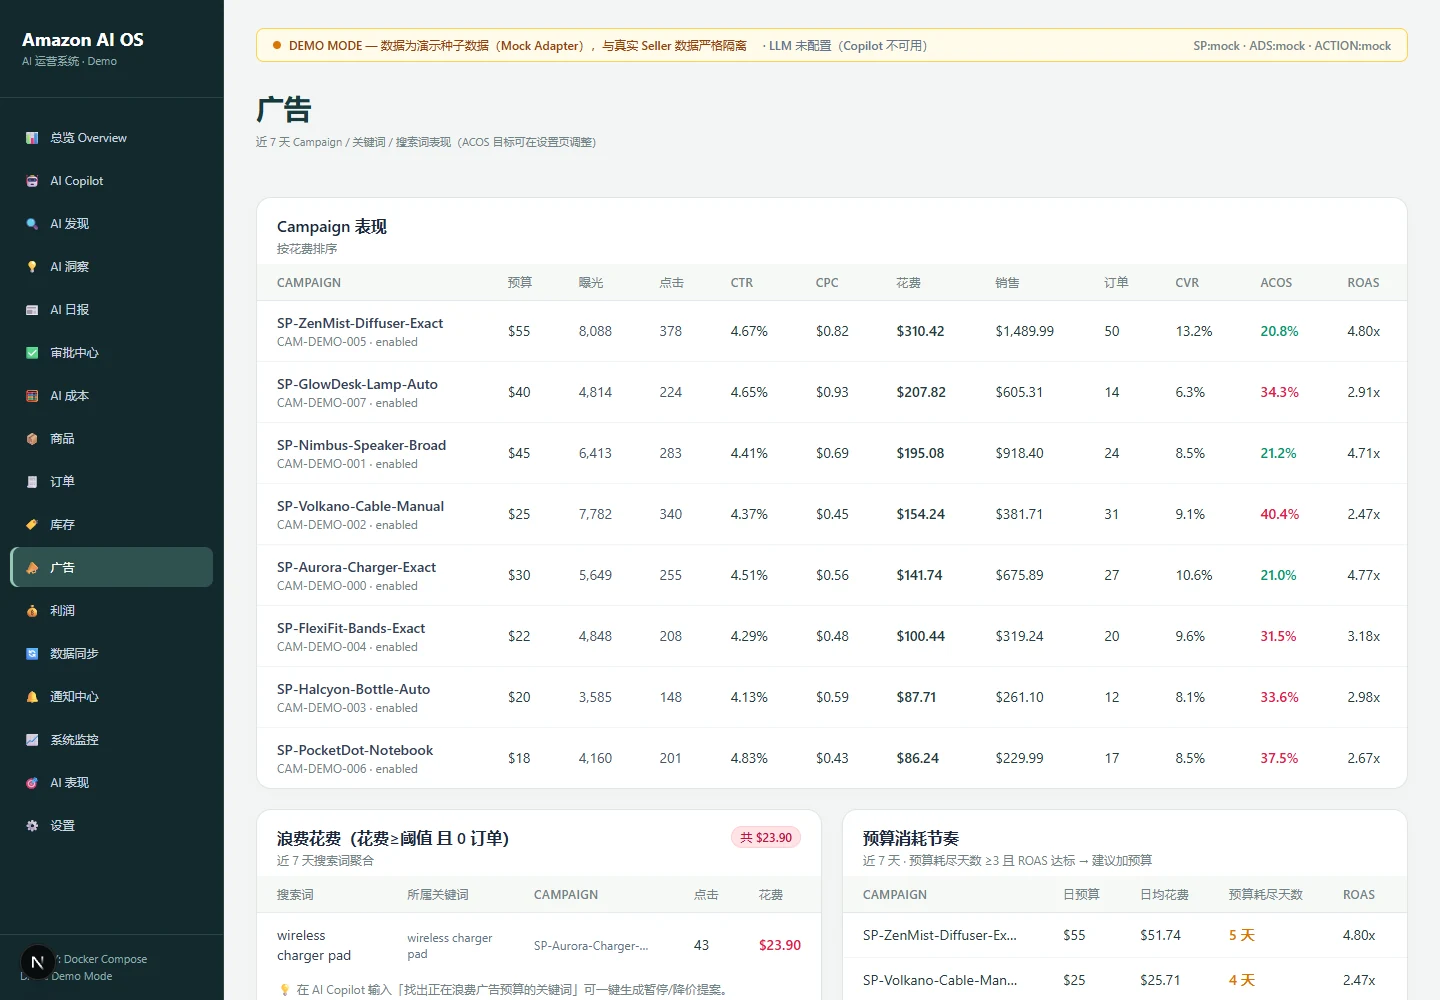
Task: Click the AI 洞察 lightbulb icon
Action: click(32, 267)
